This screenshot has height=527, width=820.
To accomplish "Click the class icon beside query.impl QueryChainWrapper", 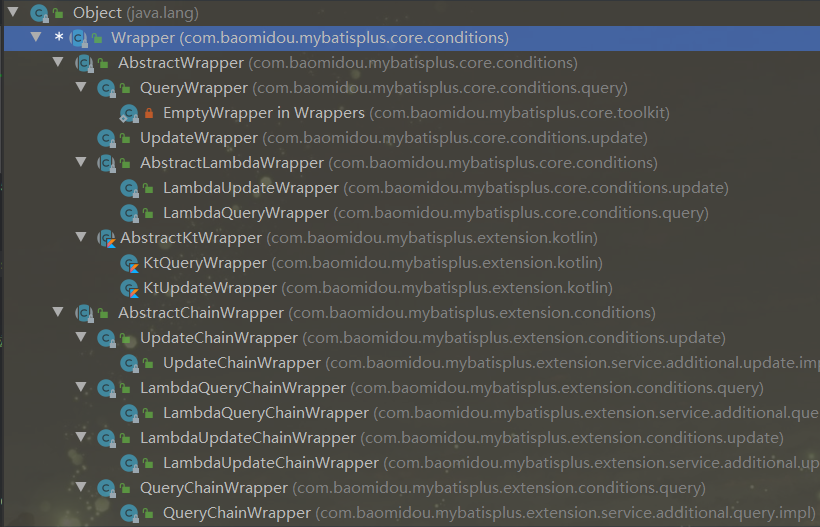I will coord(129,514).
